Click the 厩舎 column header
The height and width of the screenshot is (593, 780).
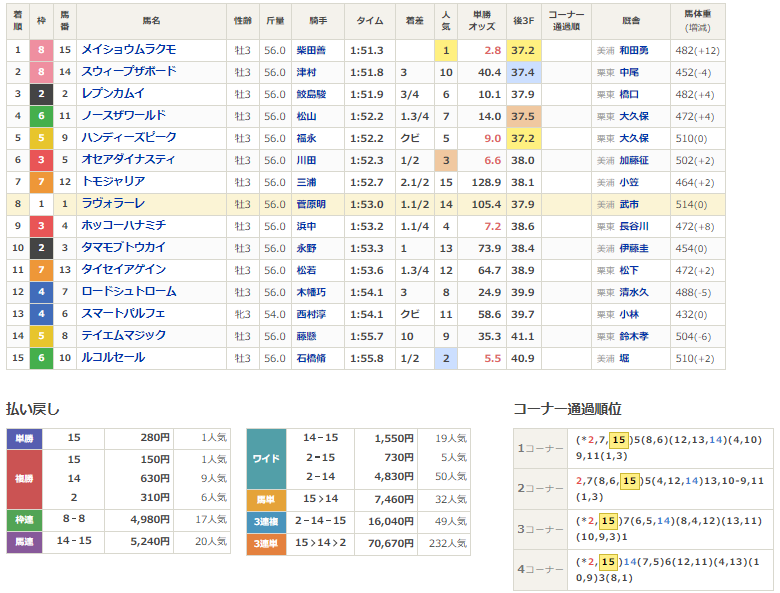pyautogui.click(x=631, y=21)
